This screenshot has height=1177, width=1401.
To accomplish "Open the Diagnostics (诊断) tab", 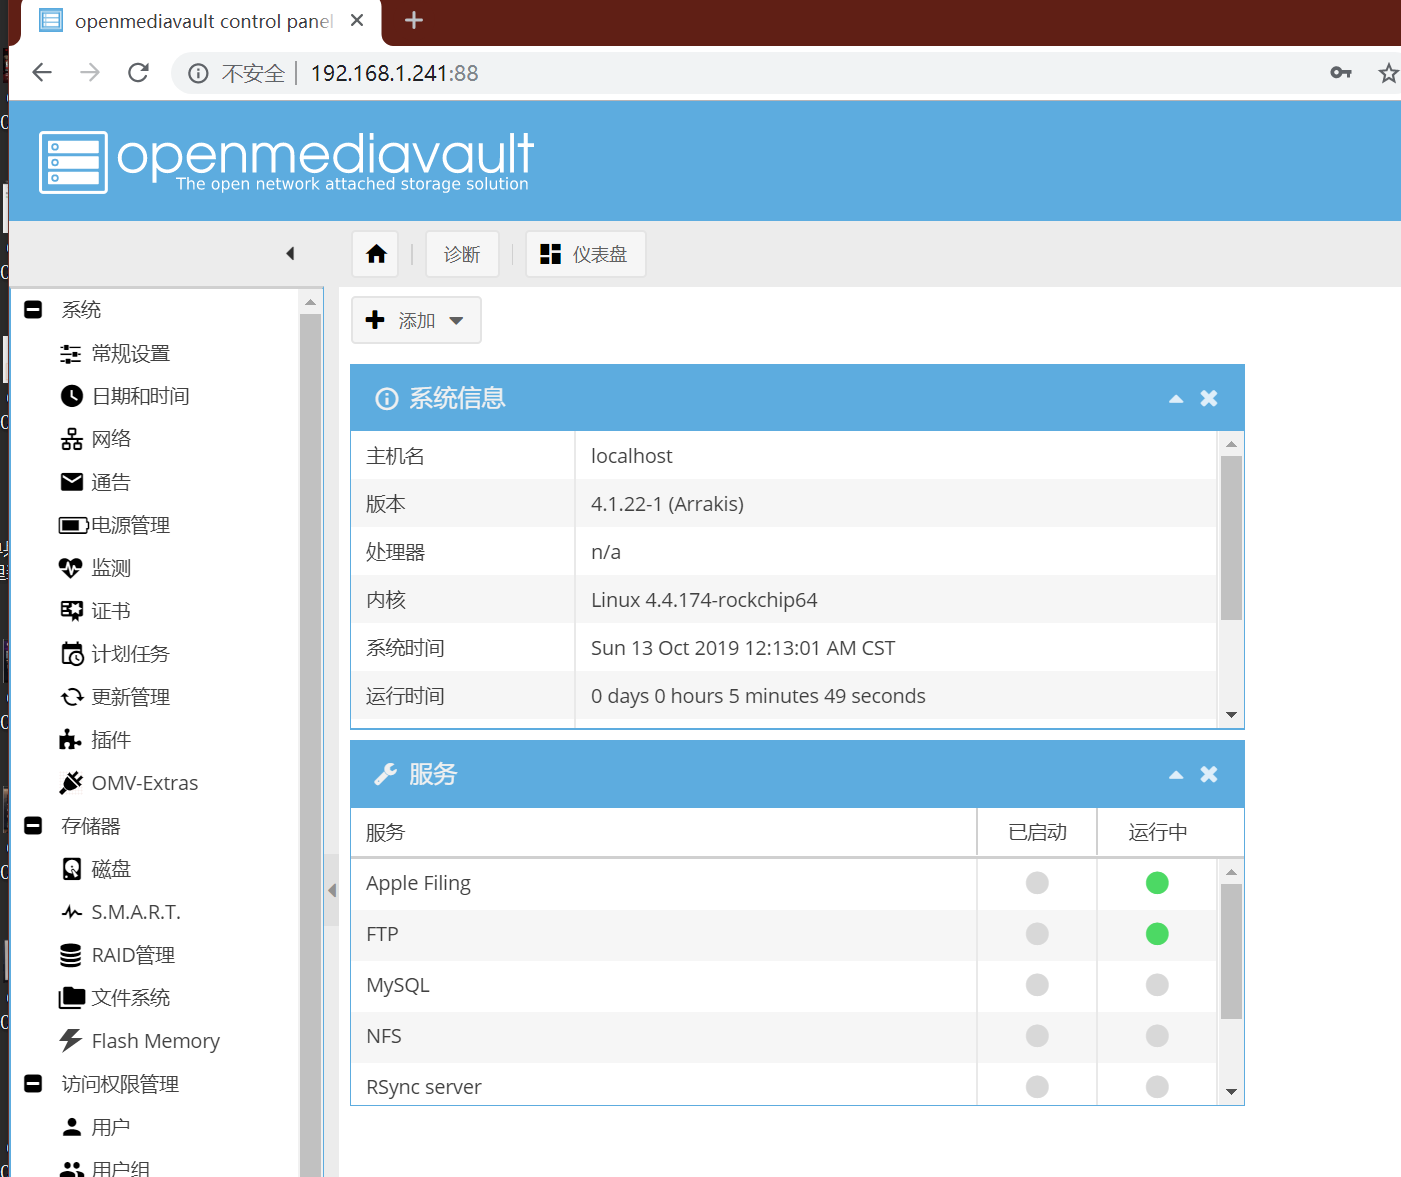I will pos(462,254).
